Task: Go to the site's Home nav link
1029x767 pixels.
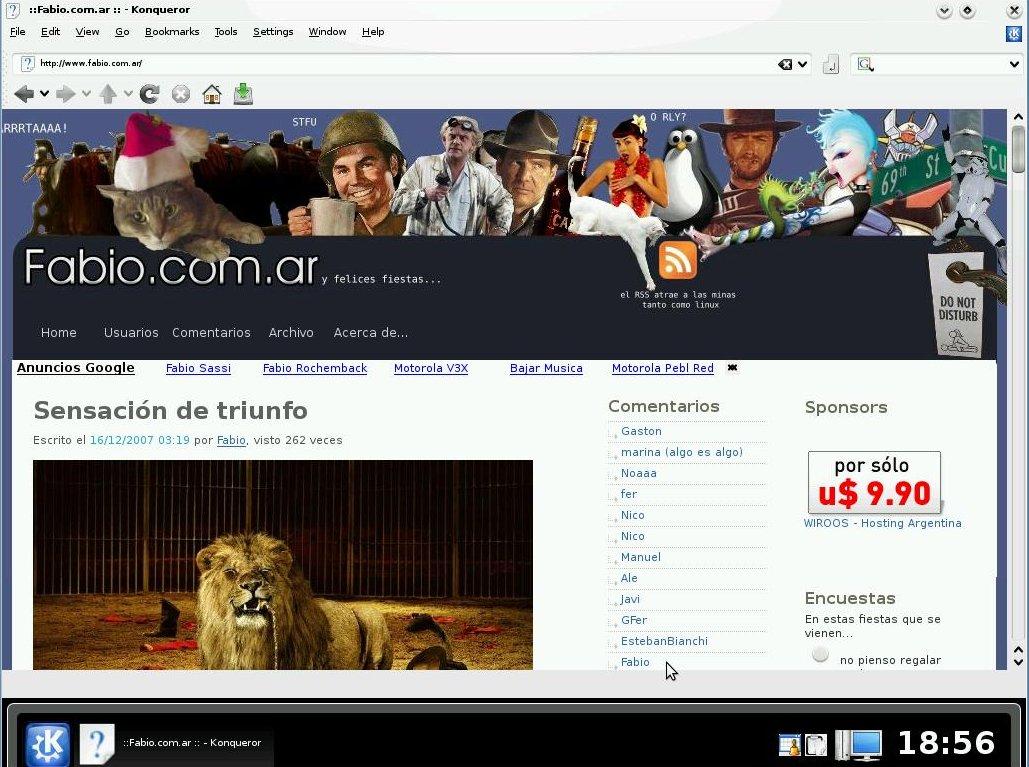Action: click(58, 333)
